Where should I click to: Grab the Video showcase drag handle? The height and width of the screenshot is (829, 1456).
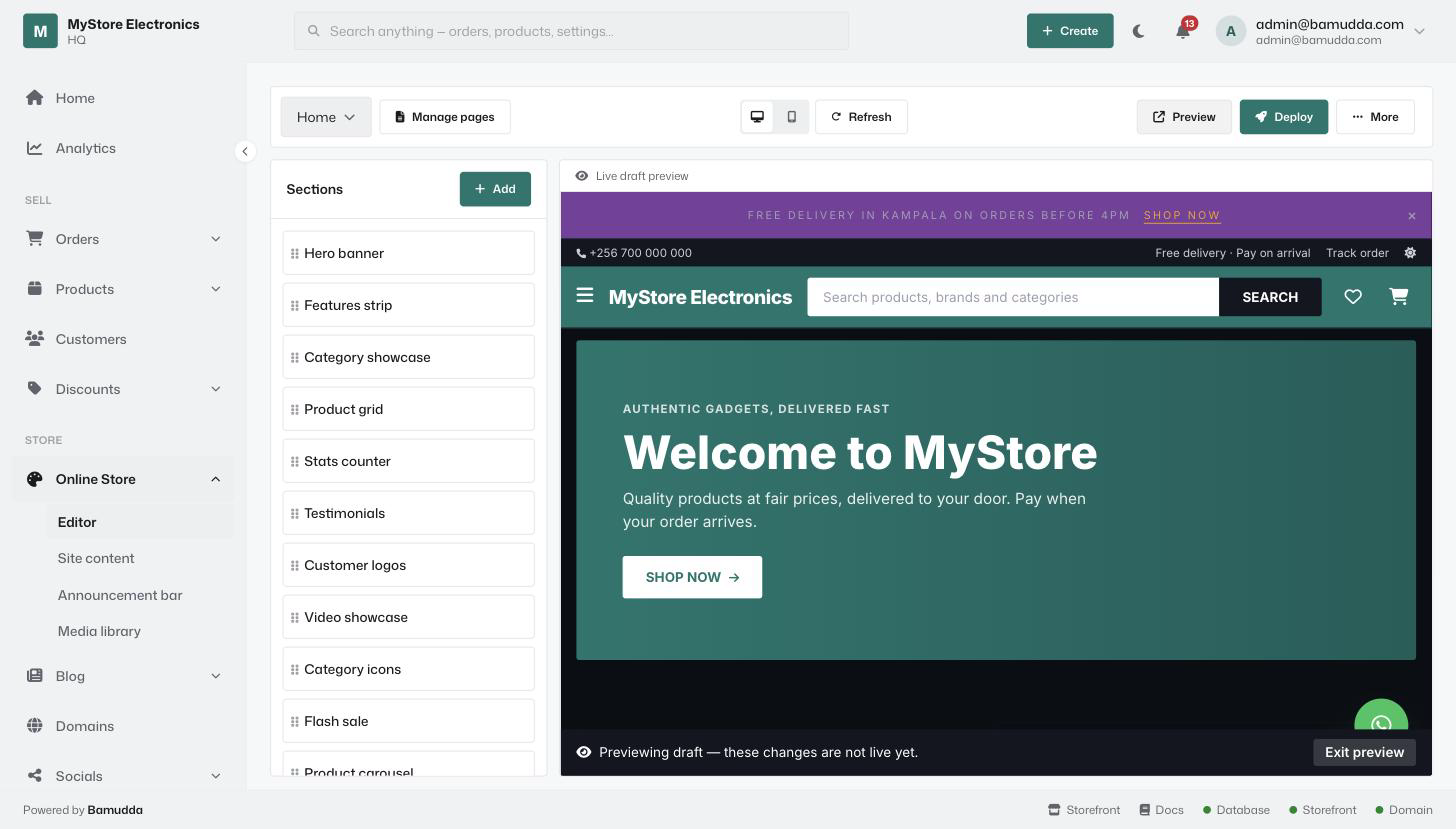coord(295,617)
